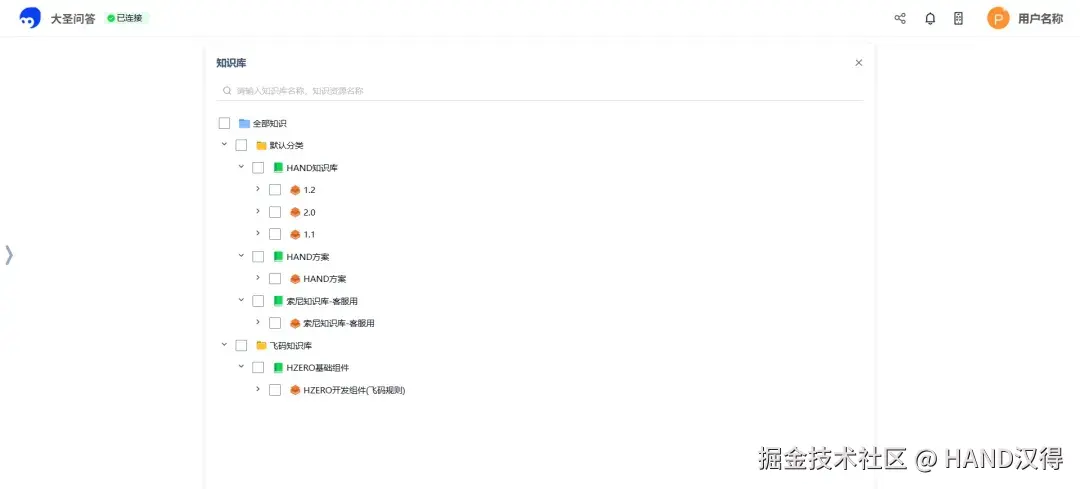This screenshot has width=1080, height=489.
Task: Click the 知识库 dialog title
Action: coord(231,63)
